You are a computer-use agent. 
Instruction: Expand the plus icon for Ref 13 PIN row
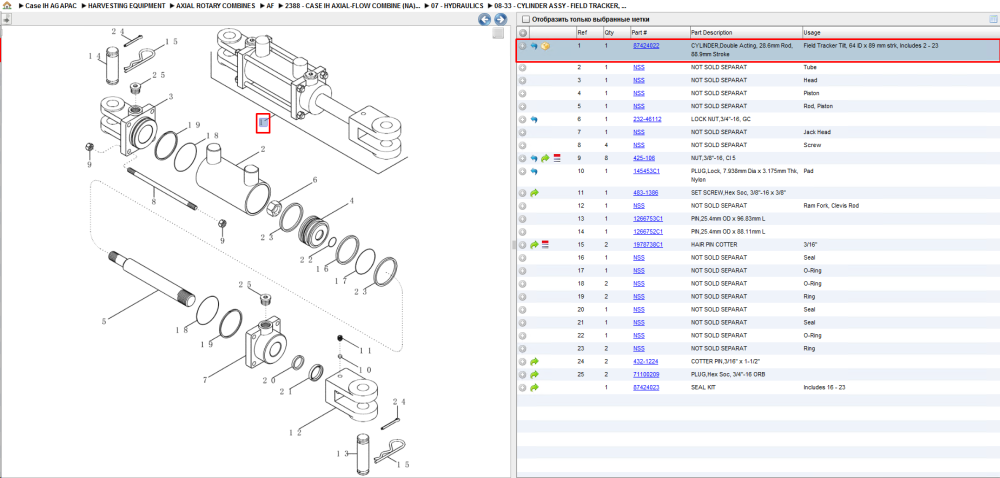(x=523, y=219)
